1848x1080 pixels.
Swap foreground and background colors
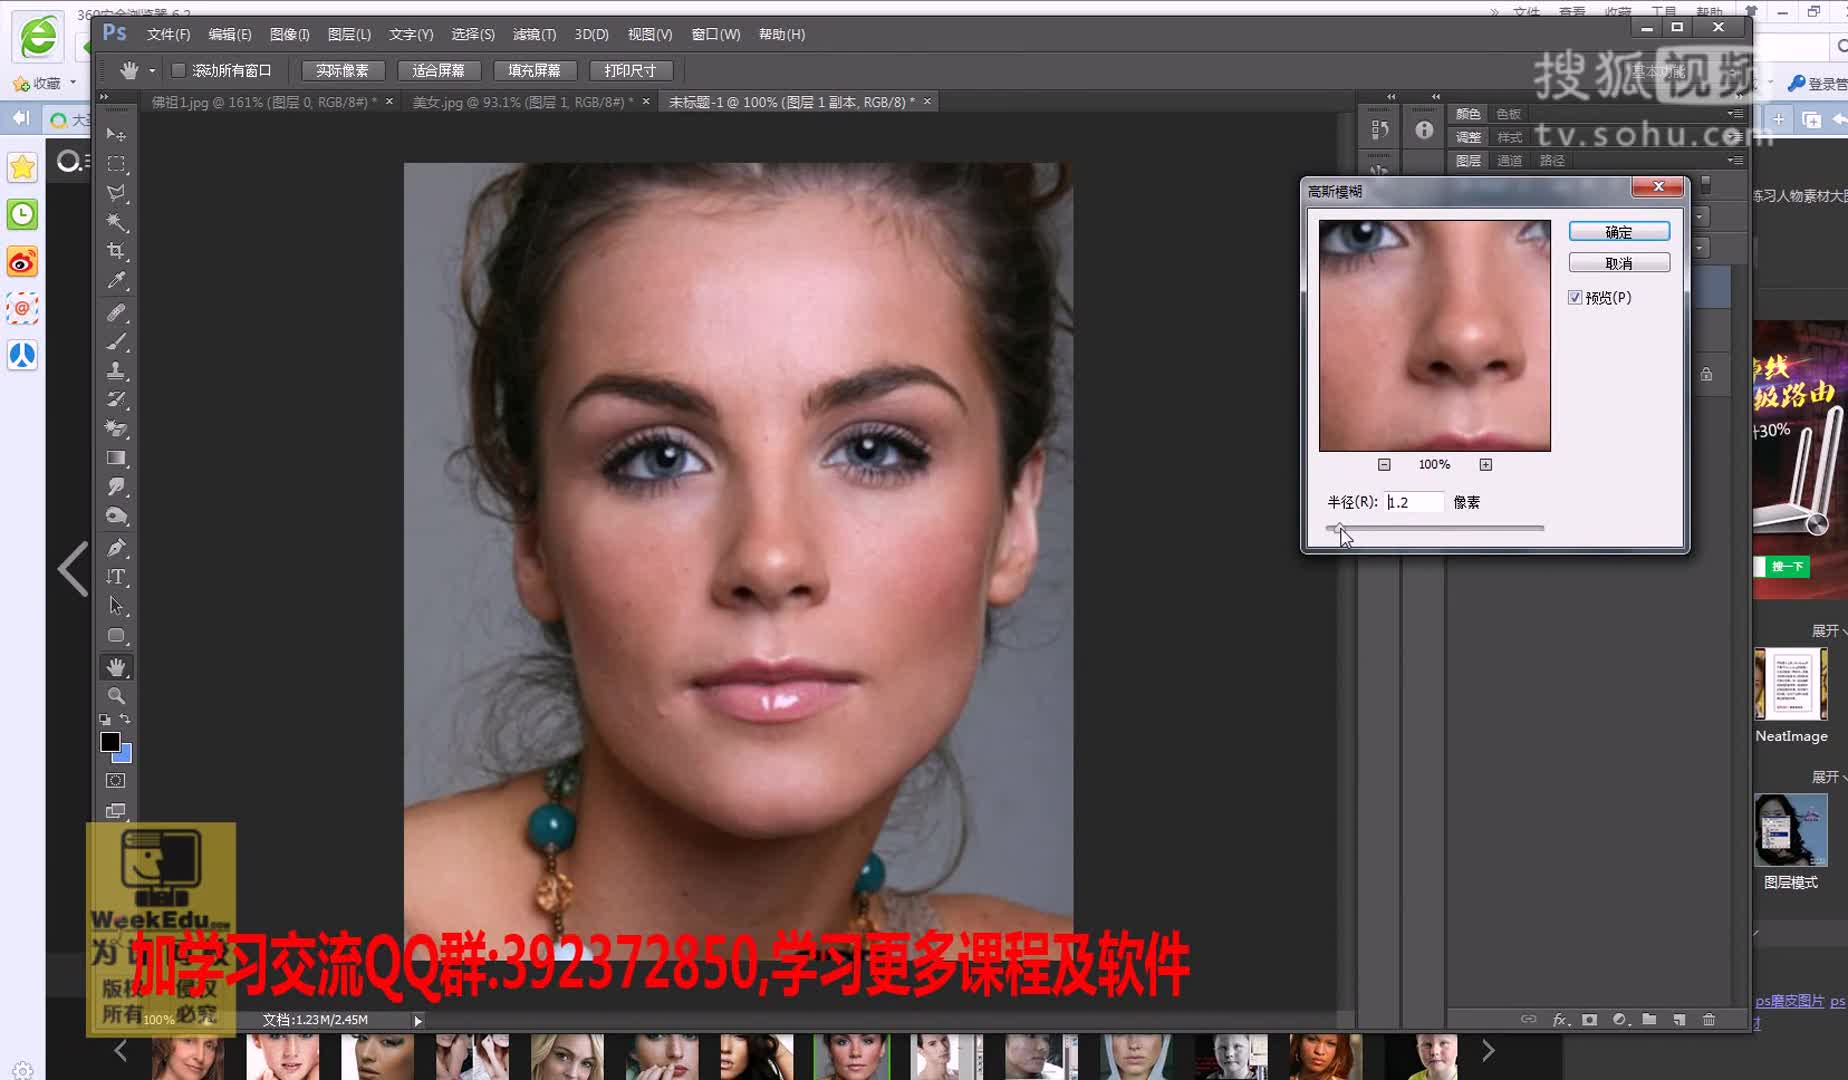[x=125, y=719]
